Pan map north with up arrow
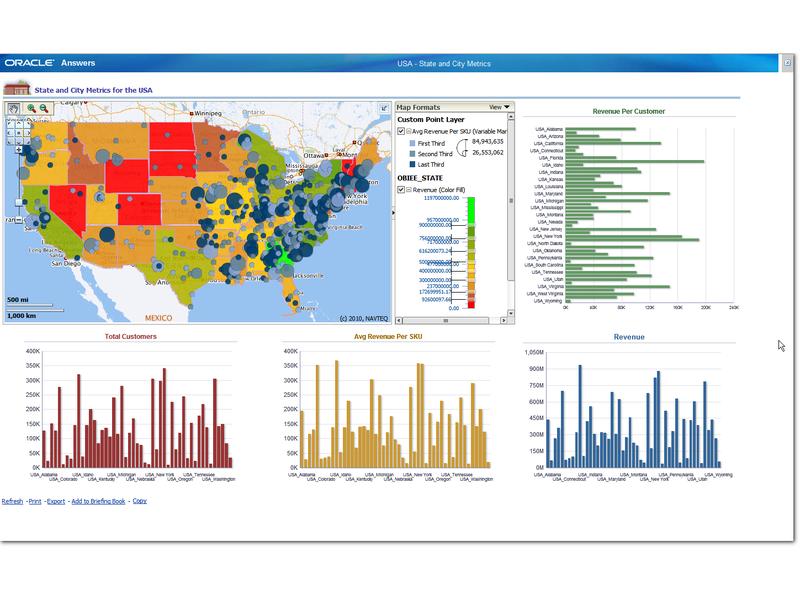The image size is (800, 600). (19, 124)
